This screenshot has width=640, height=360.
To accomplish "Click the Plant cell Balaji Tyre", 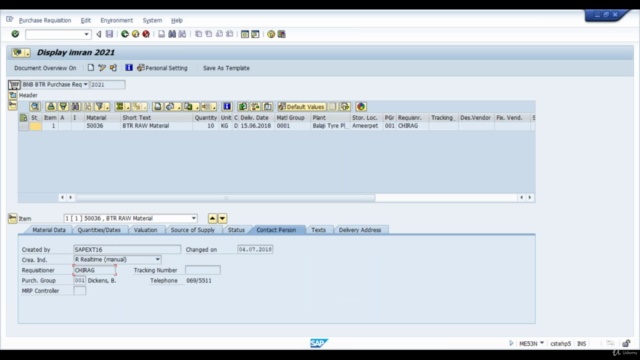I will click(x=330, y=126).
